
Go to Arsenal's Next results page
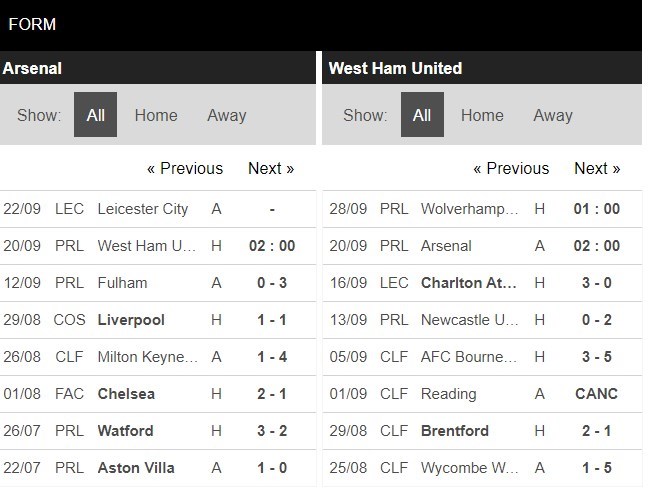click(271, 168)
